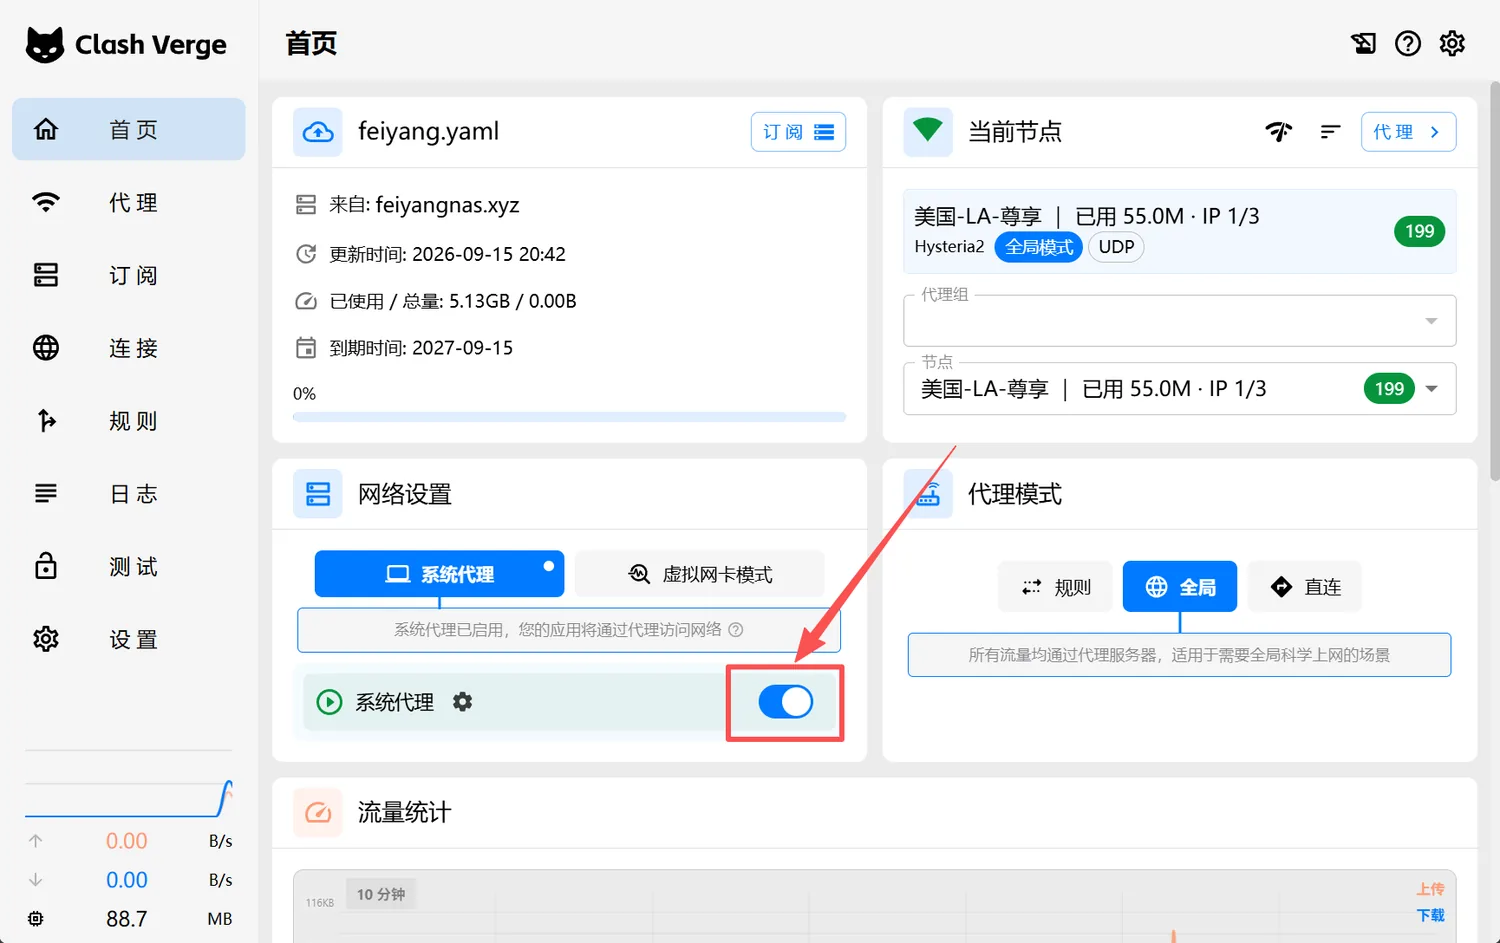Viewport: 1500px width, 943px height.
Task: Click the gauge icon beside 已使用 / 总量
Action: coord(306,301)
